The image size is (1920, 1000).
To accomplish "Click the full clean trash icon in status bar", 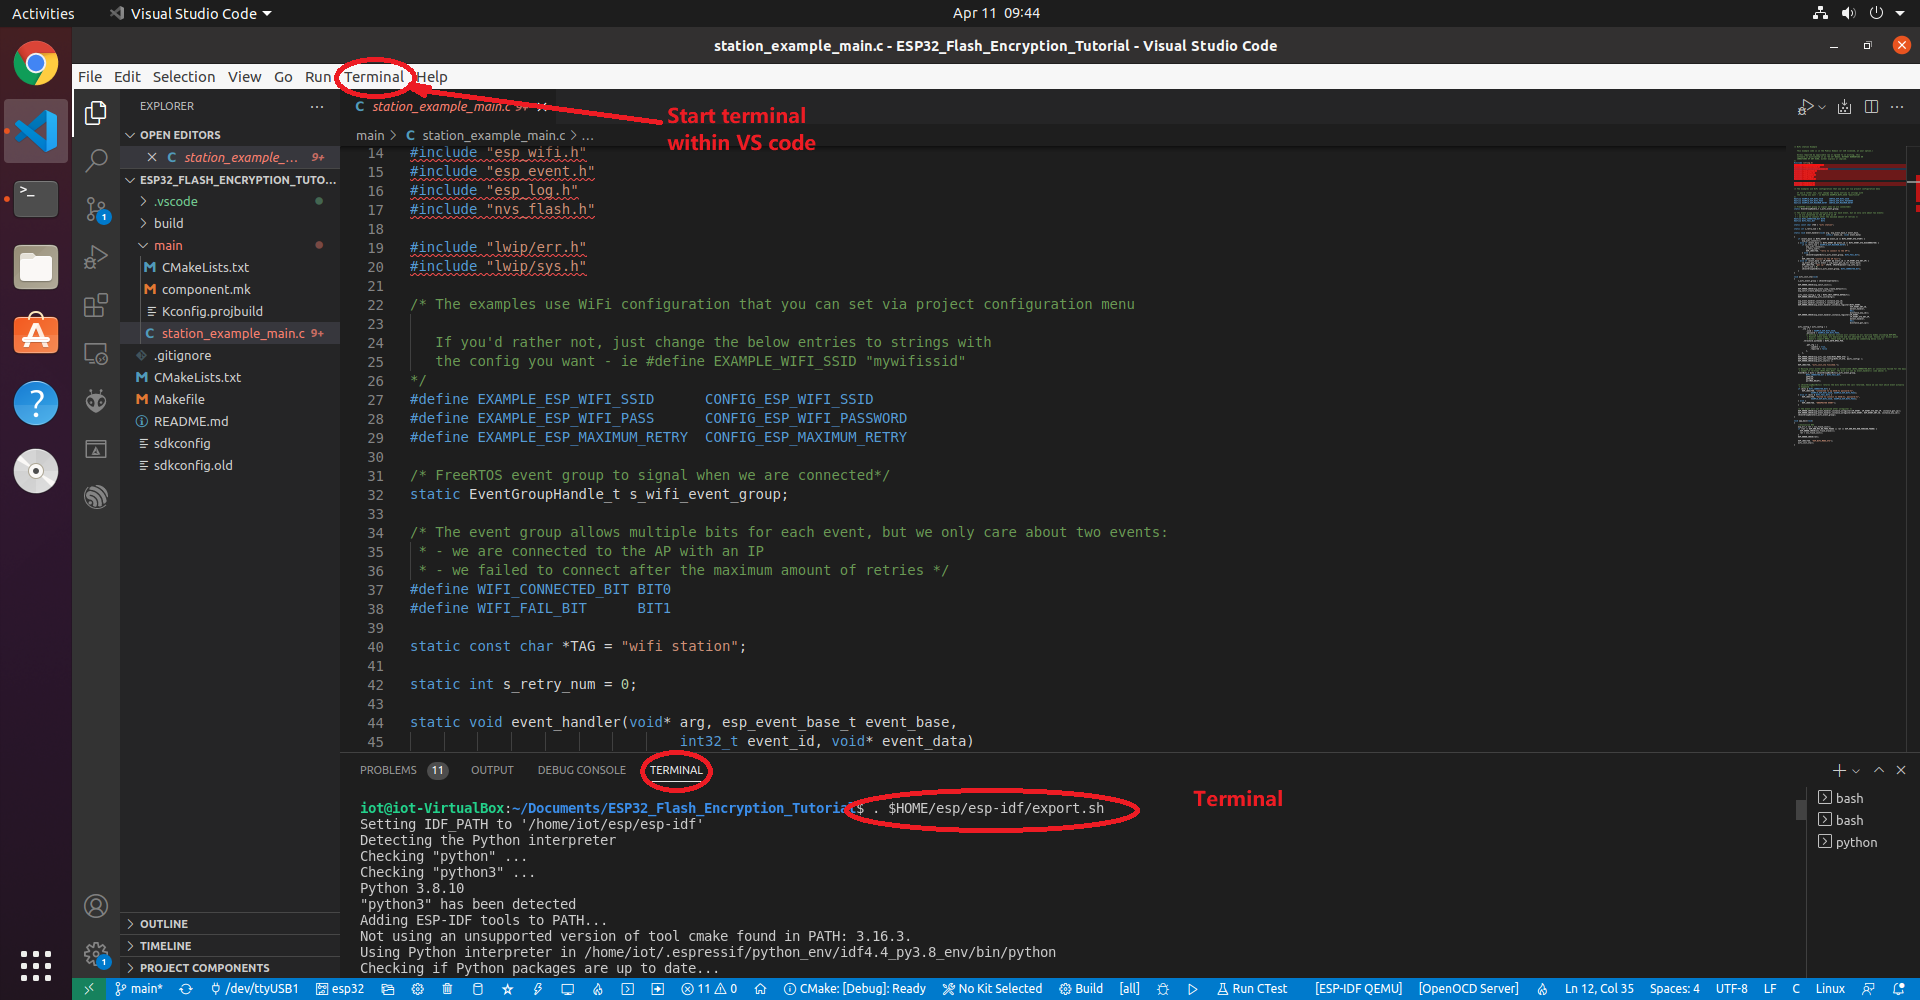I will click(x=447, y=989).
